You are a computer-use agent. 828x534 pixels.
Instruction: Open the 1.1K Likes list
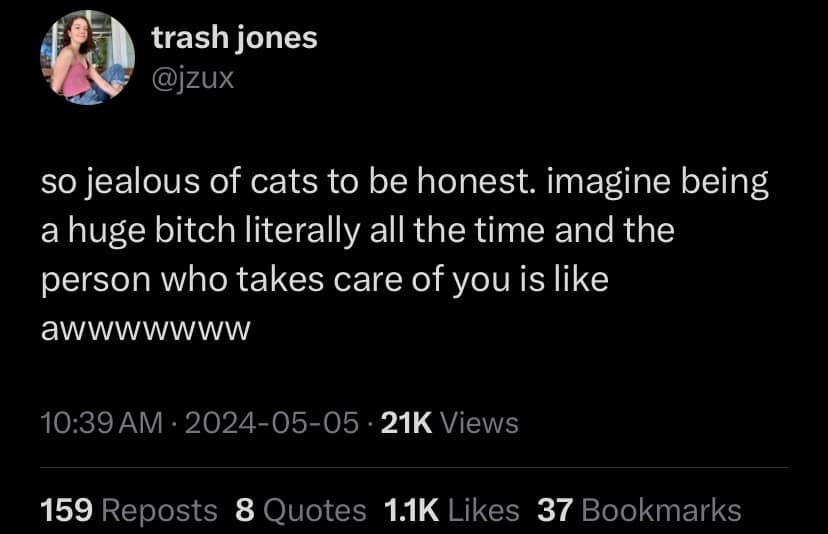tap(452, 510)
